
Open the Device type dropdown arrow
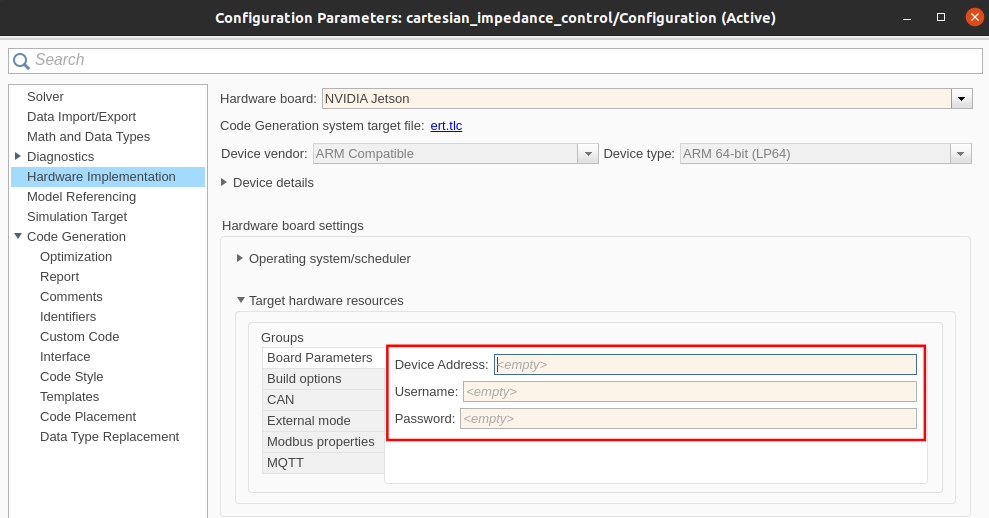click(x=961, y=153)
